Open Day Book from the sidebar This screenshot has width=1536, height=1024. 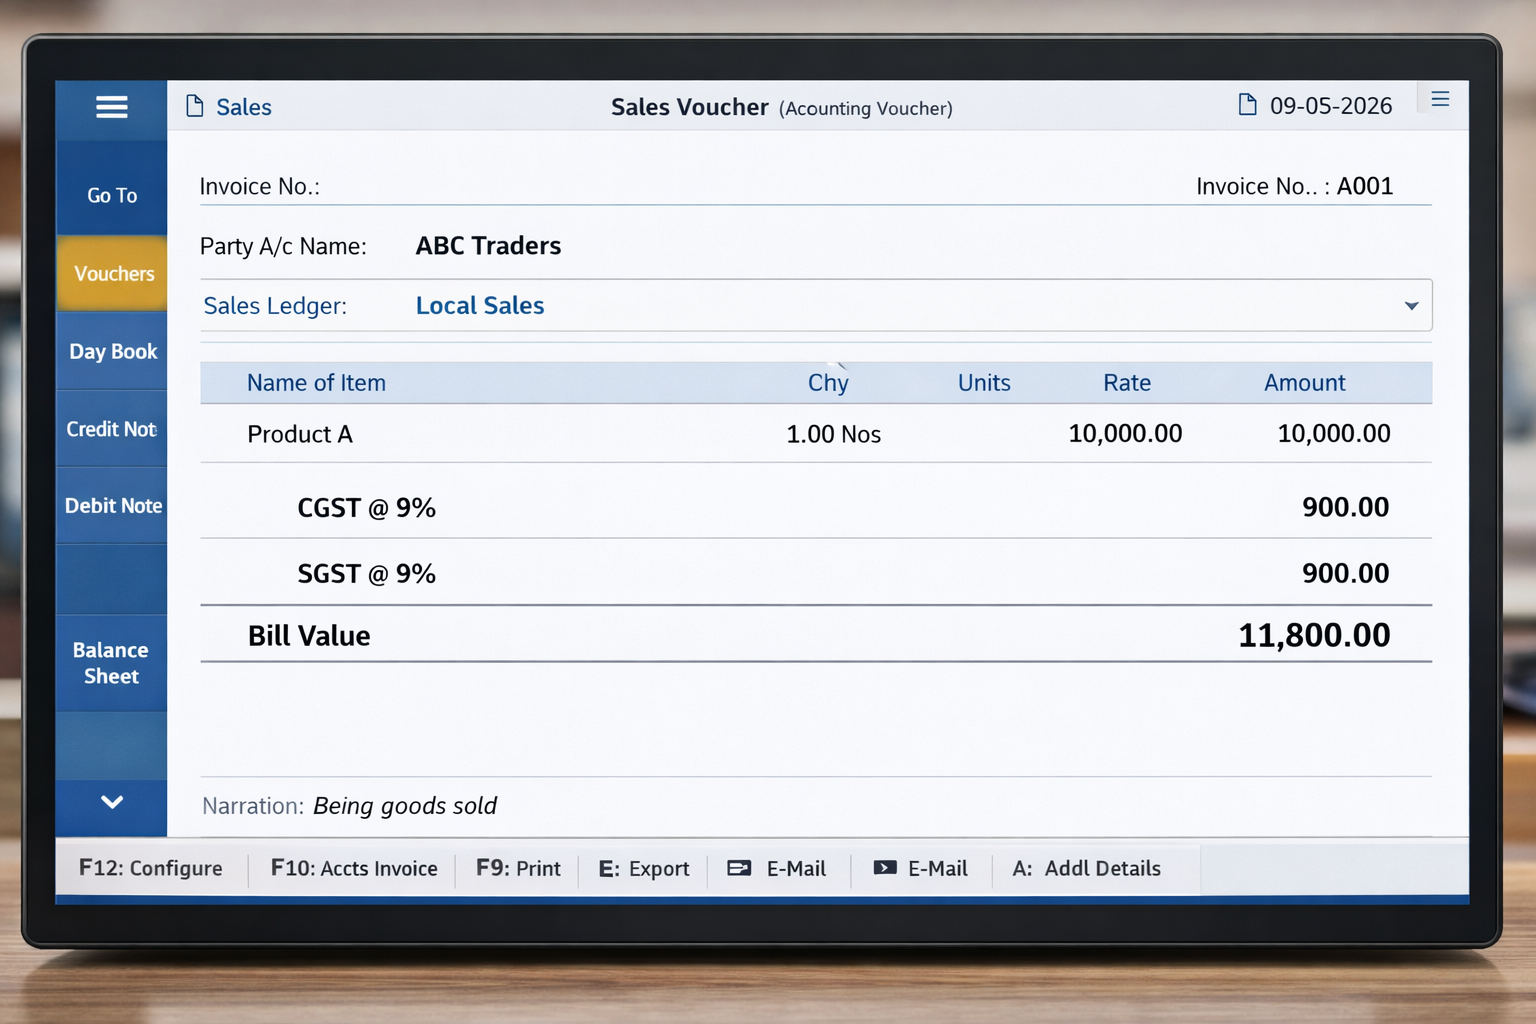click(111, 351)
